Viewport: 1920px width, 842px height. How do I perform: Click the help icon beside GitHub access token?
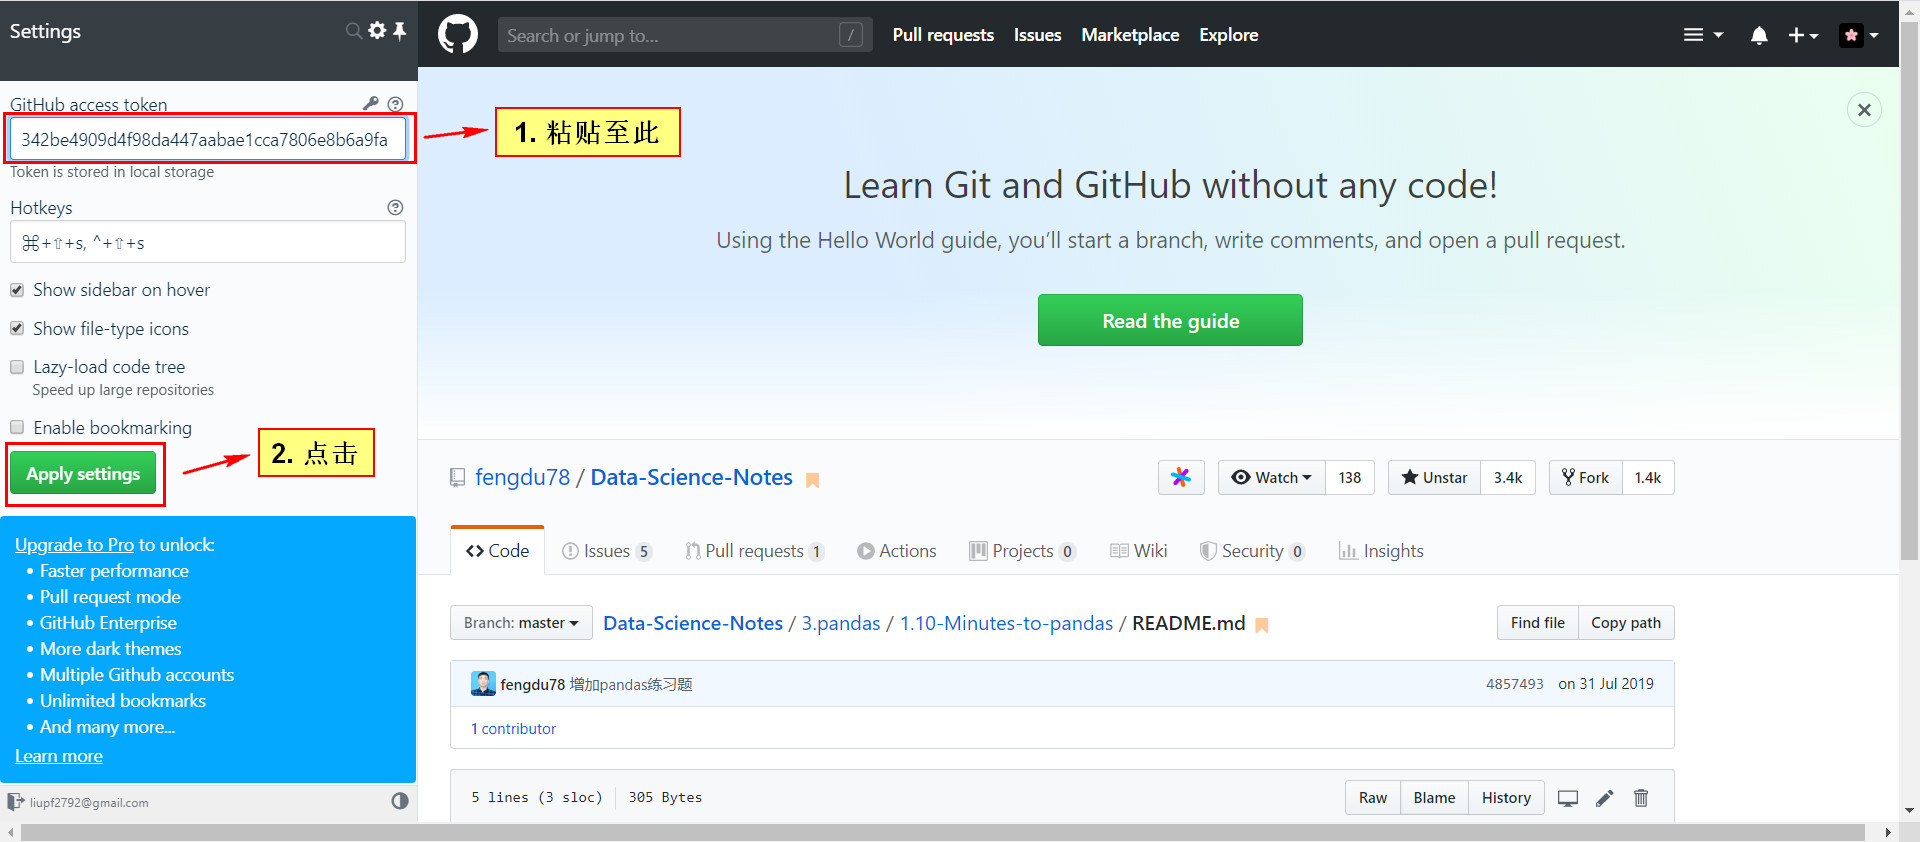(x=395, y=104)
